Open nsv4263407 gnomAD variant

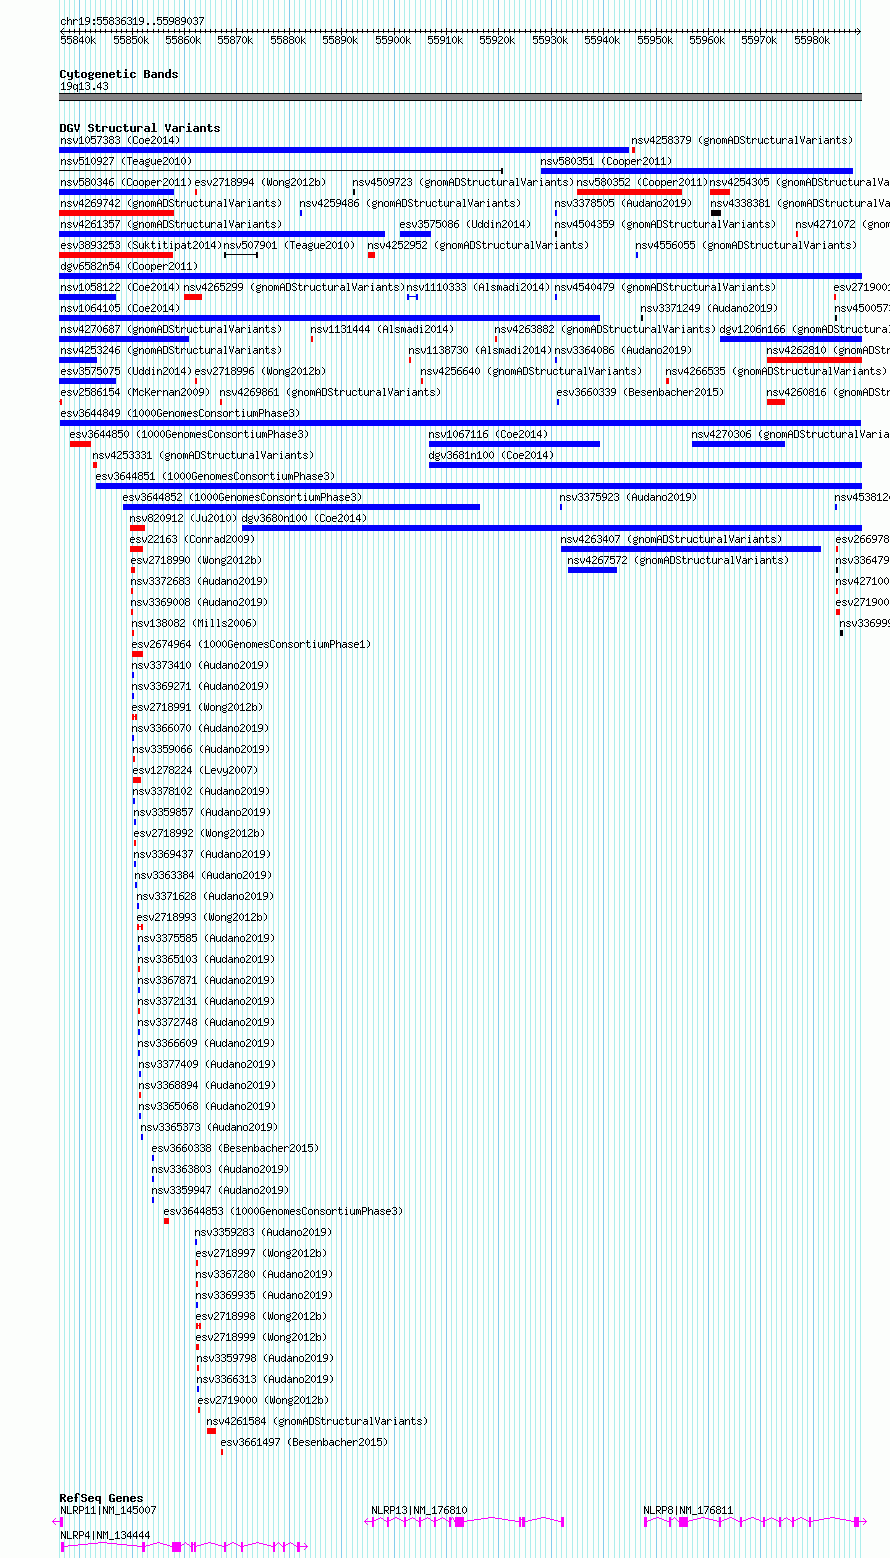pyautogui.click(x=671, y=539)
